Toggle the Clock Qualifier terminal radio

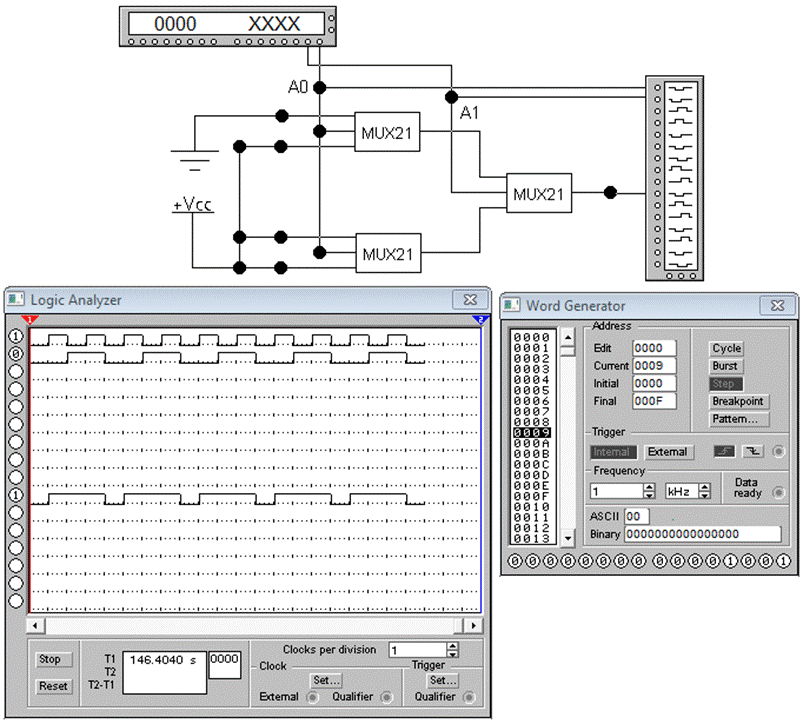coord(386,697)
